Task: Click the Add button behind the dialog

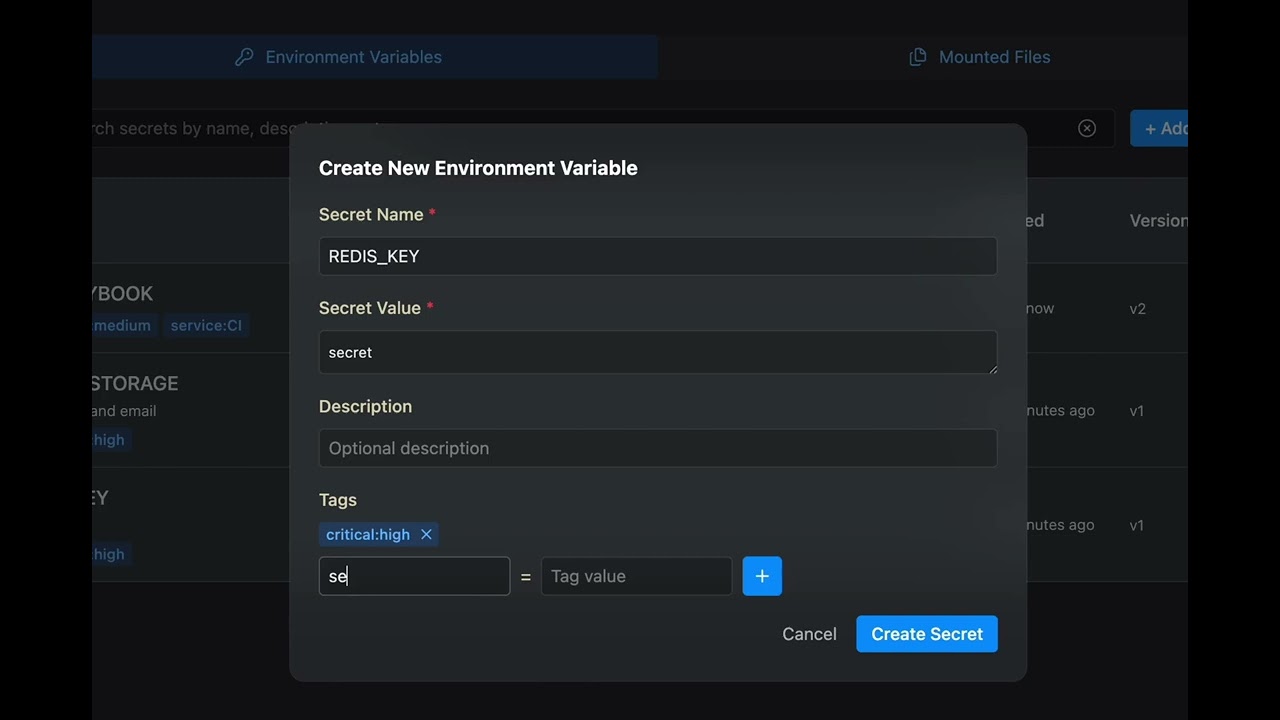Action: coord(1160,128)
